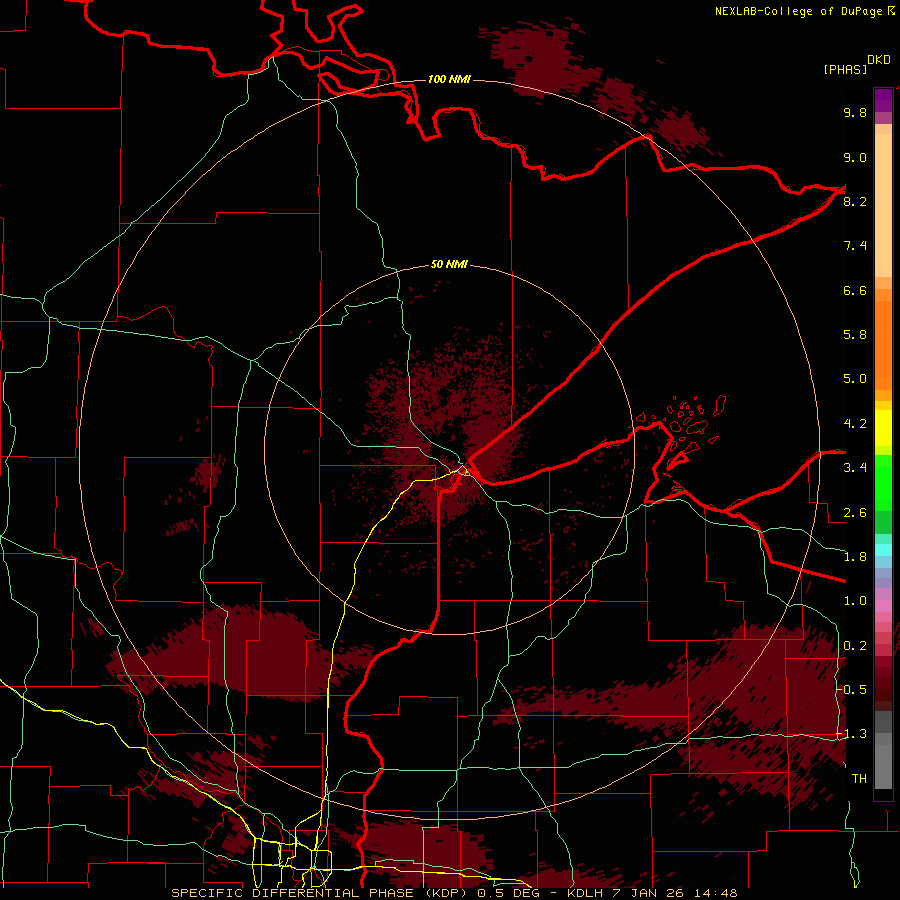Click the 5.8 color scale label
The width and height of the screenshot is (900, 900).
point(855,335)
